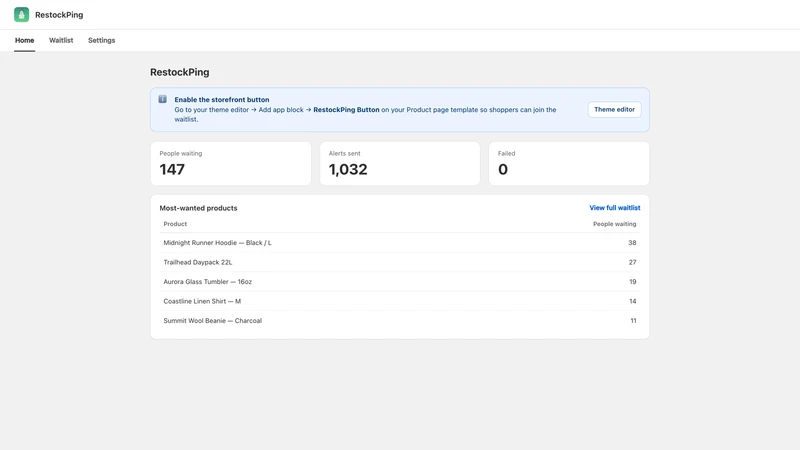Select the Alerts sent 1,032 stat card
This screenshot has height=450, width=800.
400,163
